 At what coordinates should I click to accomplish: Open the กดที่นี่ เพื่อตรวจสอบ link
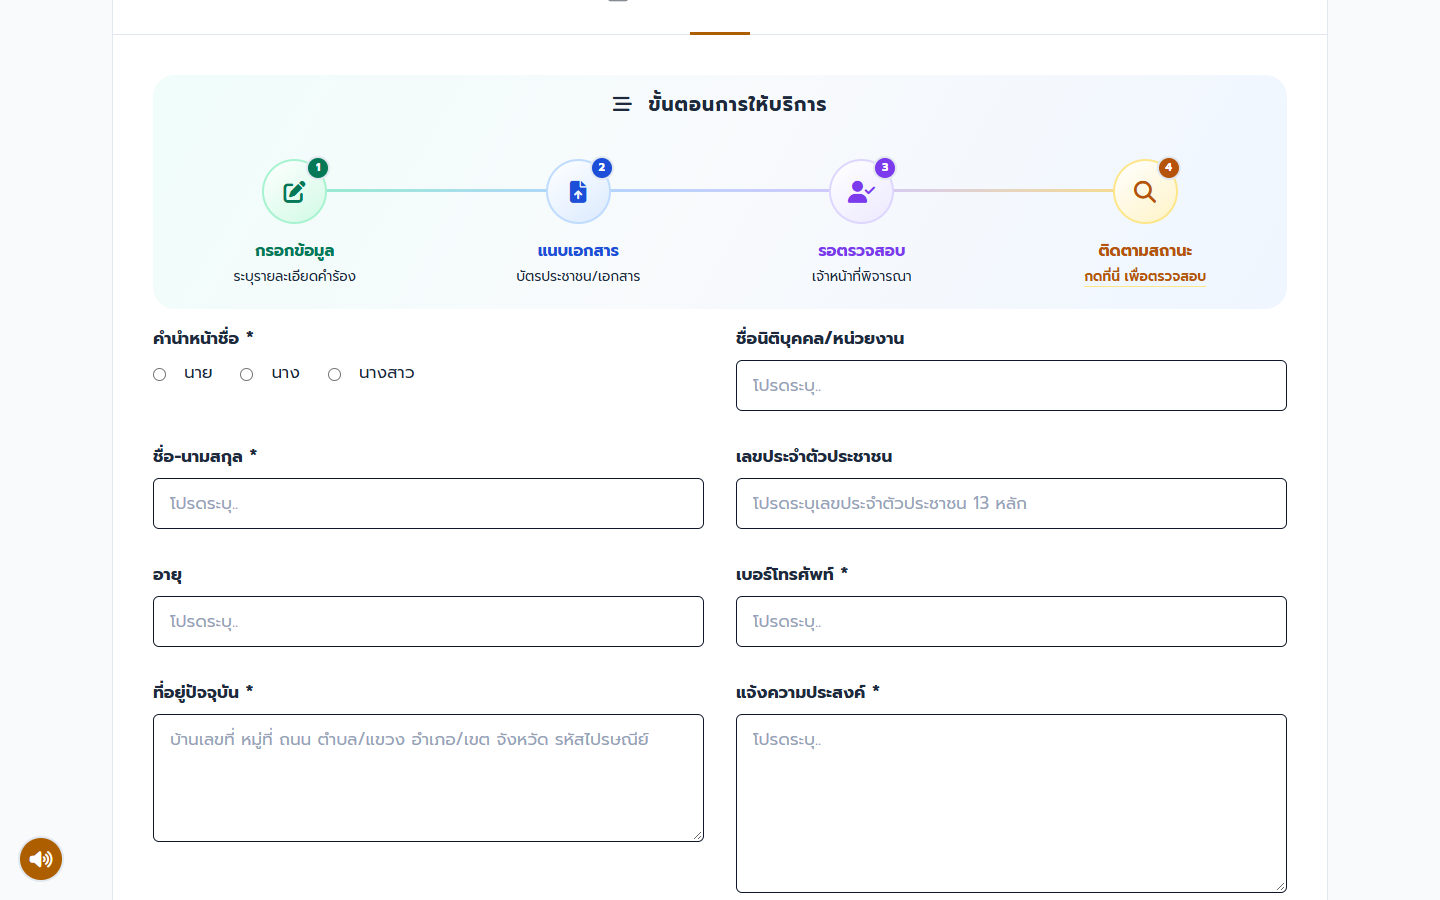point(1145,277)
